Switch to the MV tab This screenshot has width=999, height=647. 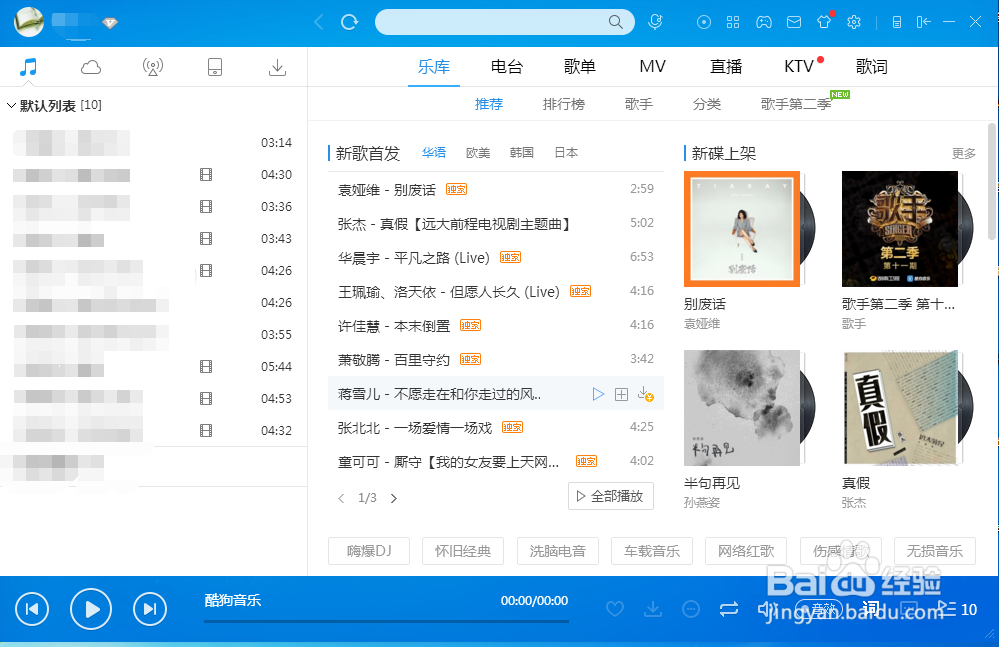tap(652, 66)
